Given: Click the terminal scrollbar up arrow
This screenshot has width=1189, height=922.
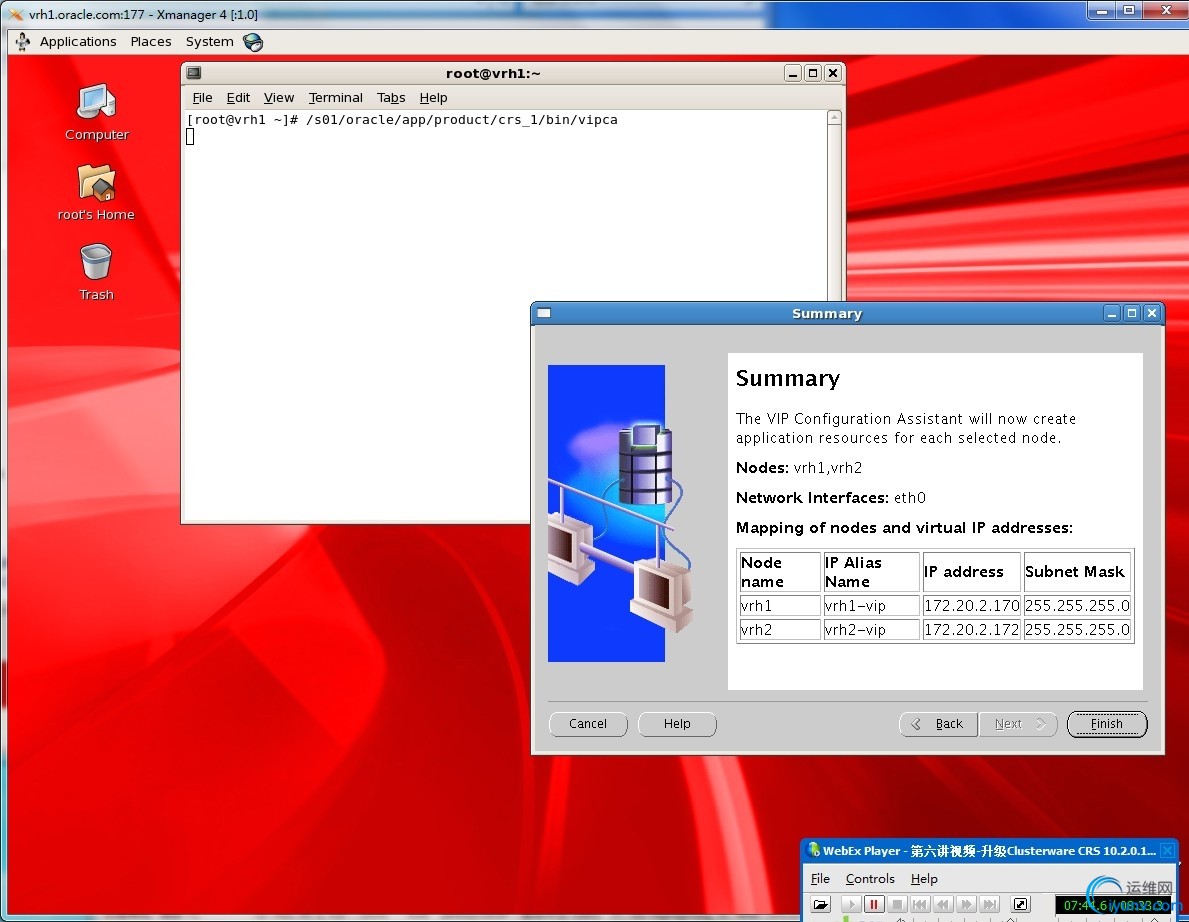Looking at the screenshot, I should coord(834,118).
